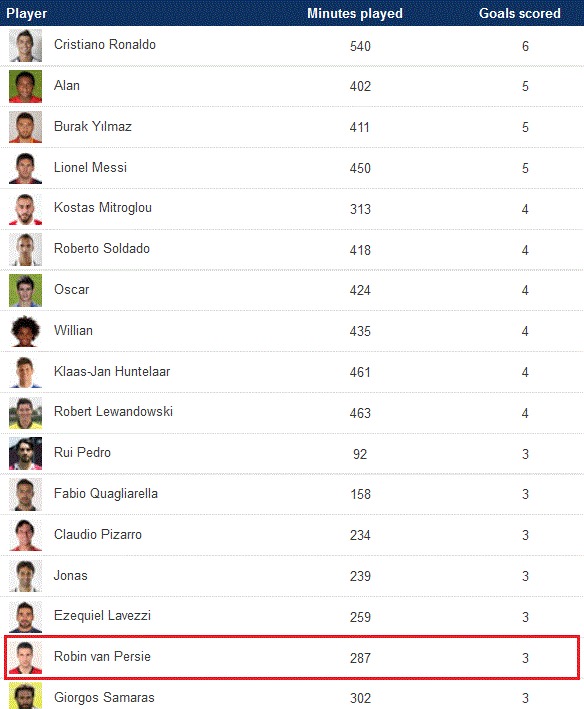Open Burak Yılmaz player photo
The image size is (584, 709).
[x=25, y=127]
